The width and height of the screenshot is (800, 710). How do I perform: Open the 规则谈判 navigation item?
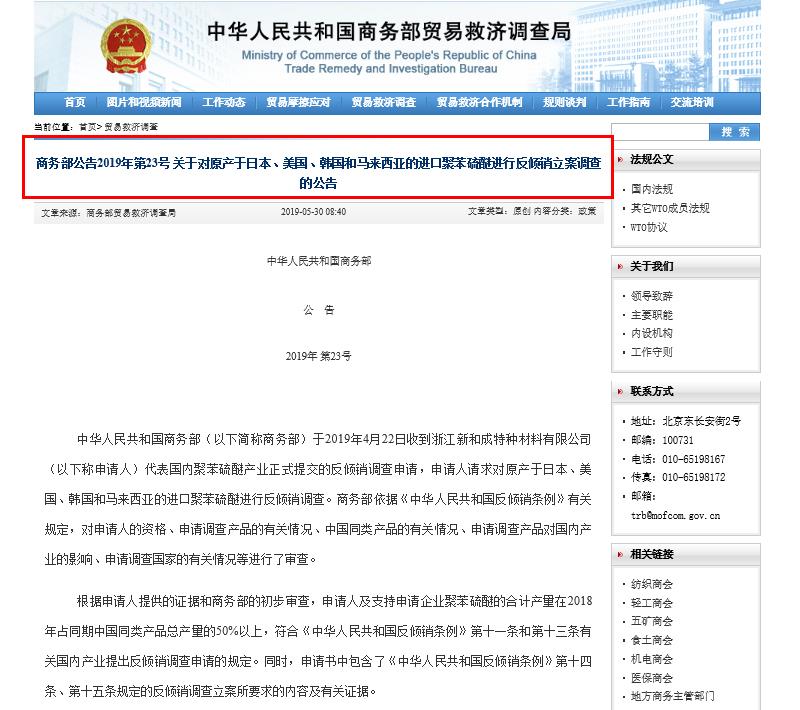click(x=565, y=103)
